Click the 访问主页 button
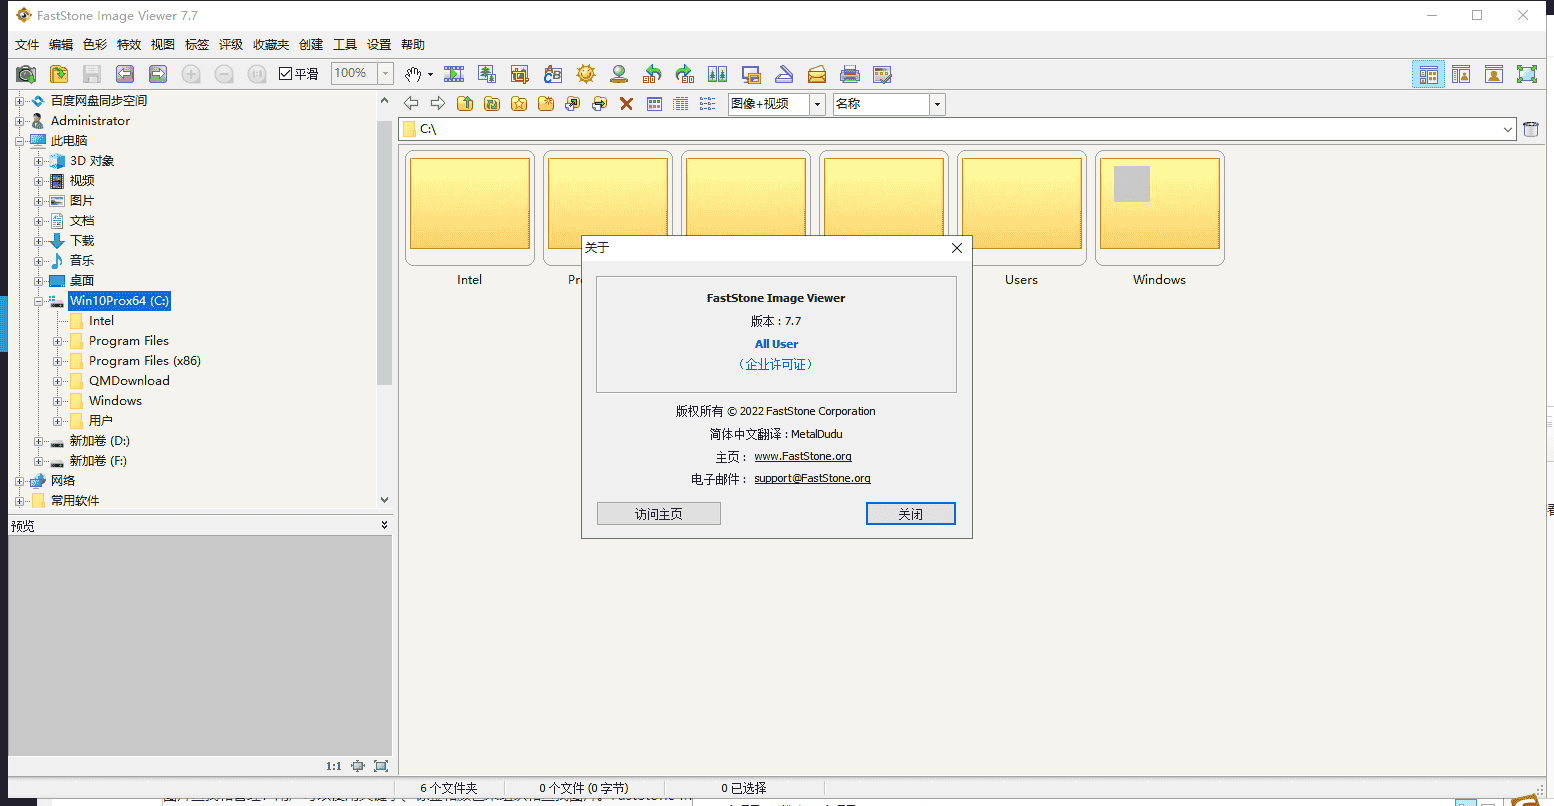 pos(658,514)
